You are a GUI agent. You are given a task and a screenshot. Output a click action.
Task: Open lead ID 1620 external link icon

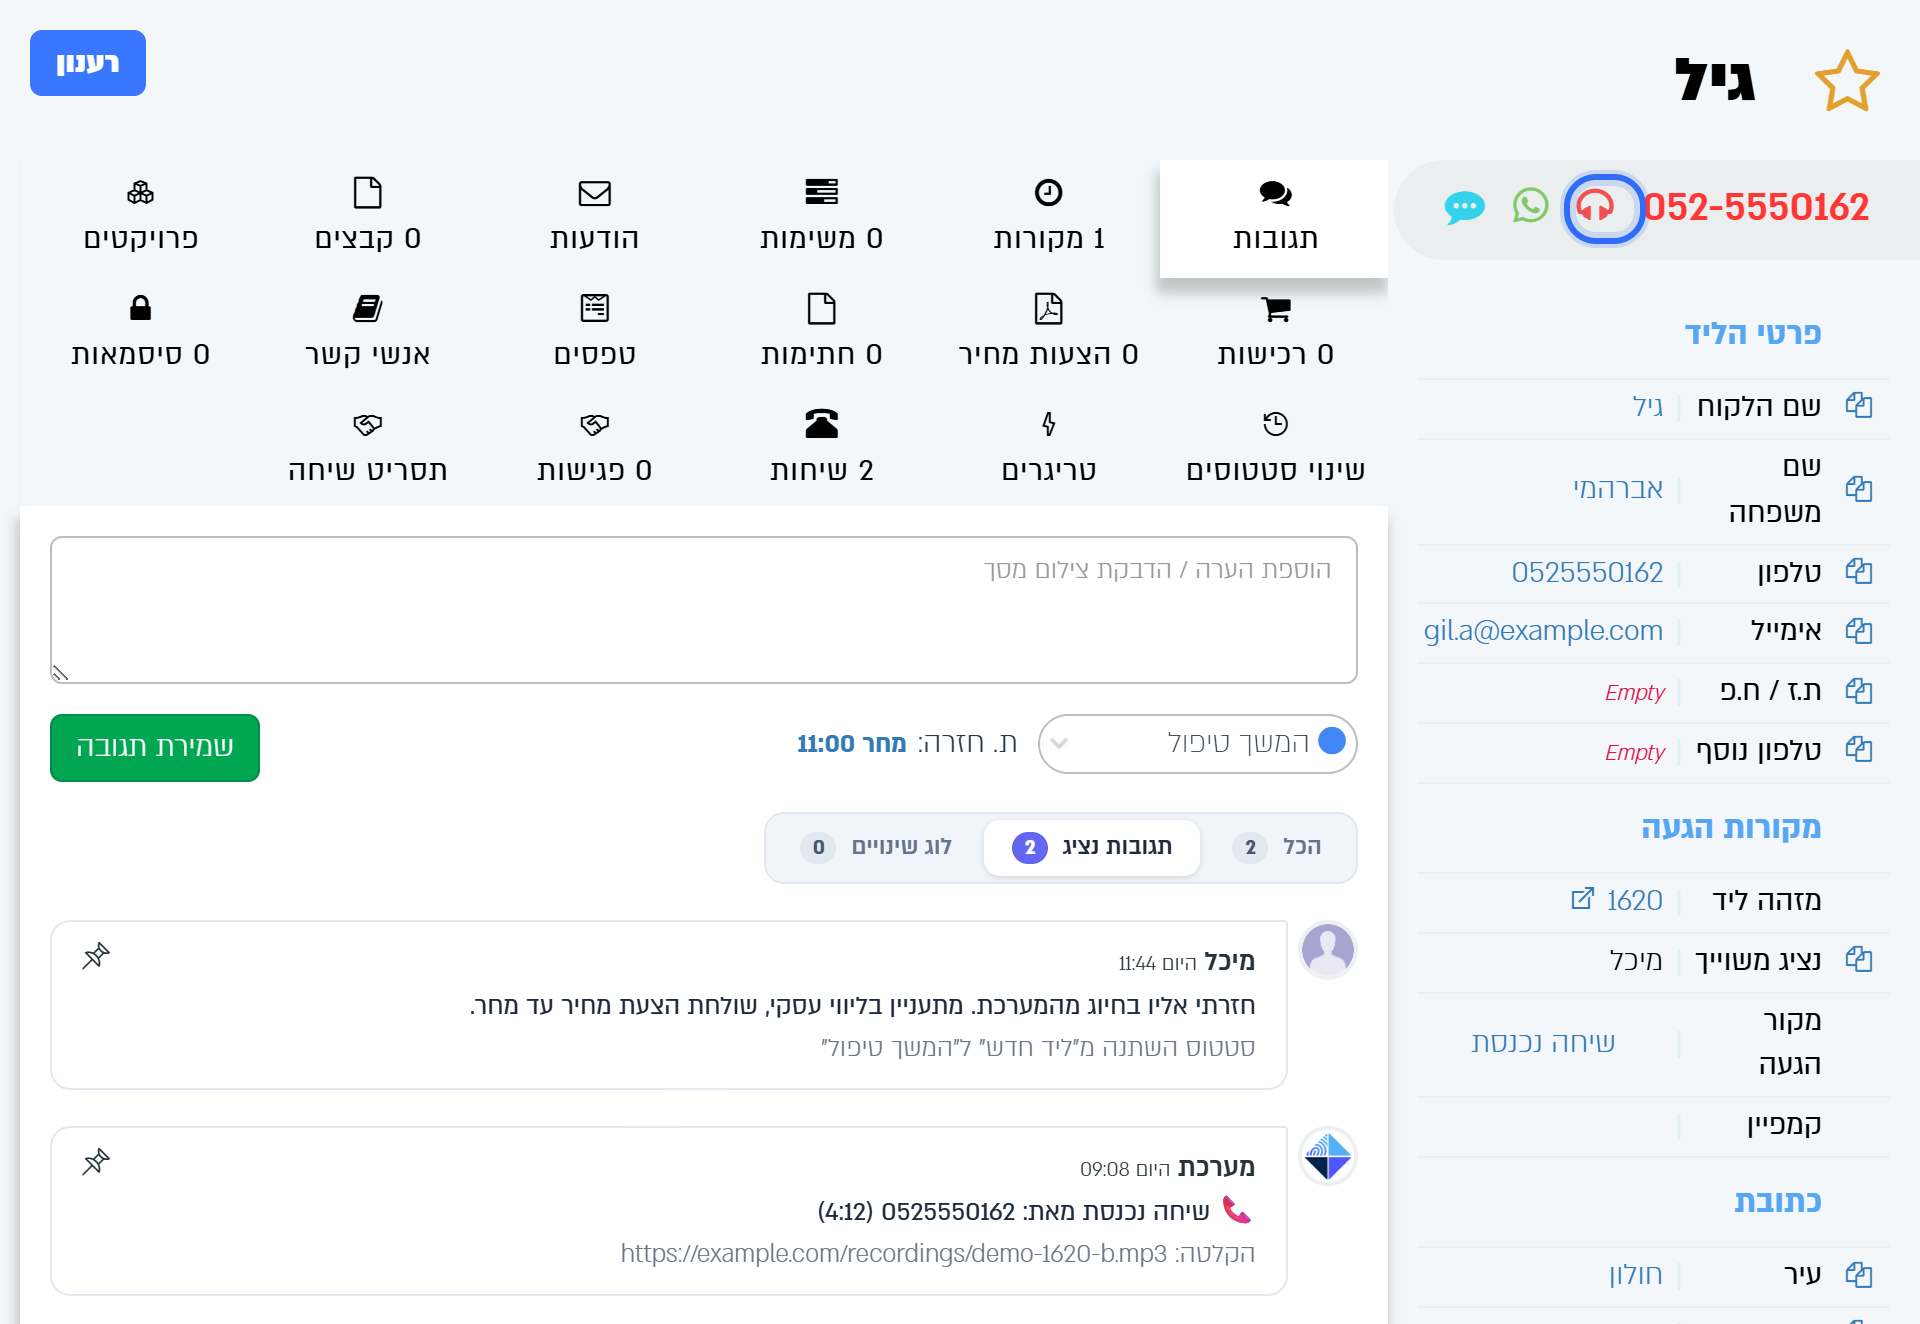point(1582,899)
